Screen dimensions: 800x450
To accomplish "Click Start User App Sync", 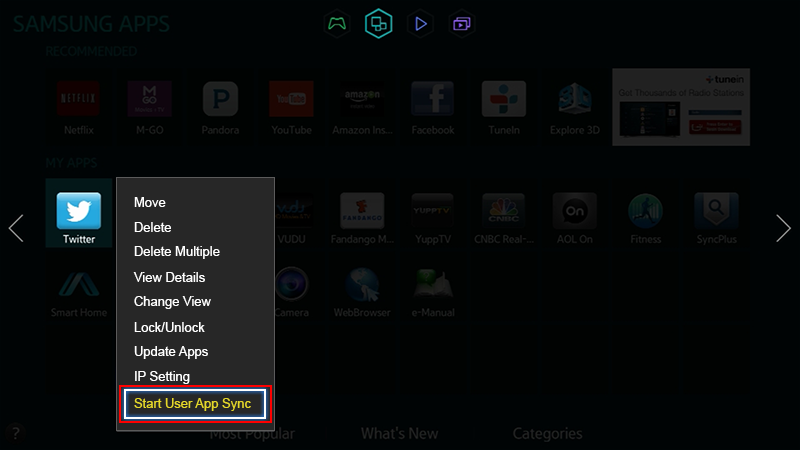I will tap(193, 404).
